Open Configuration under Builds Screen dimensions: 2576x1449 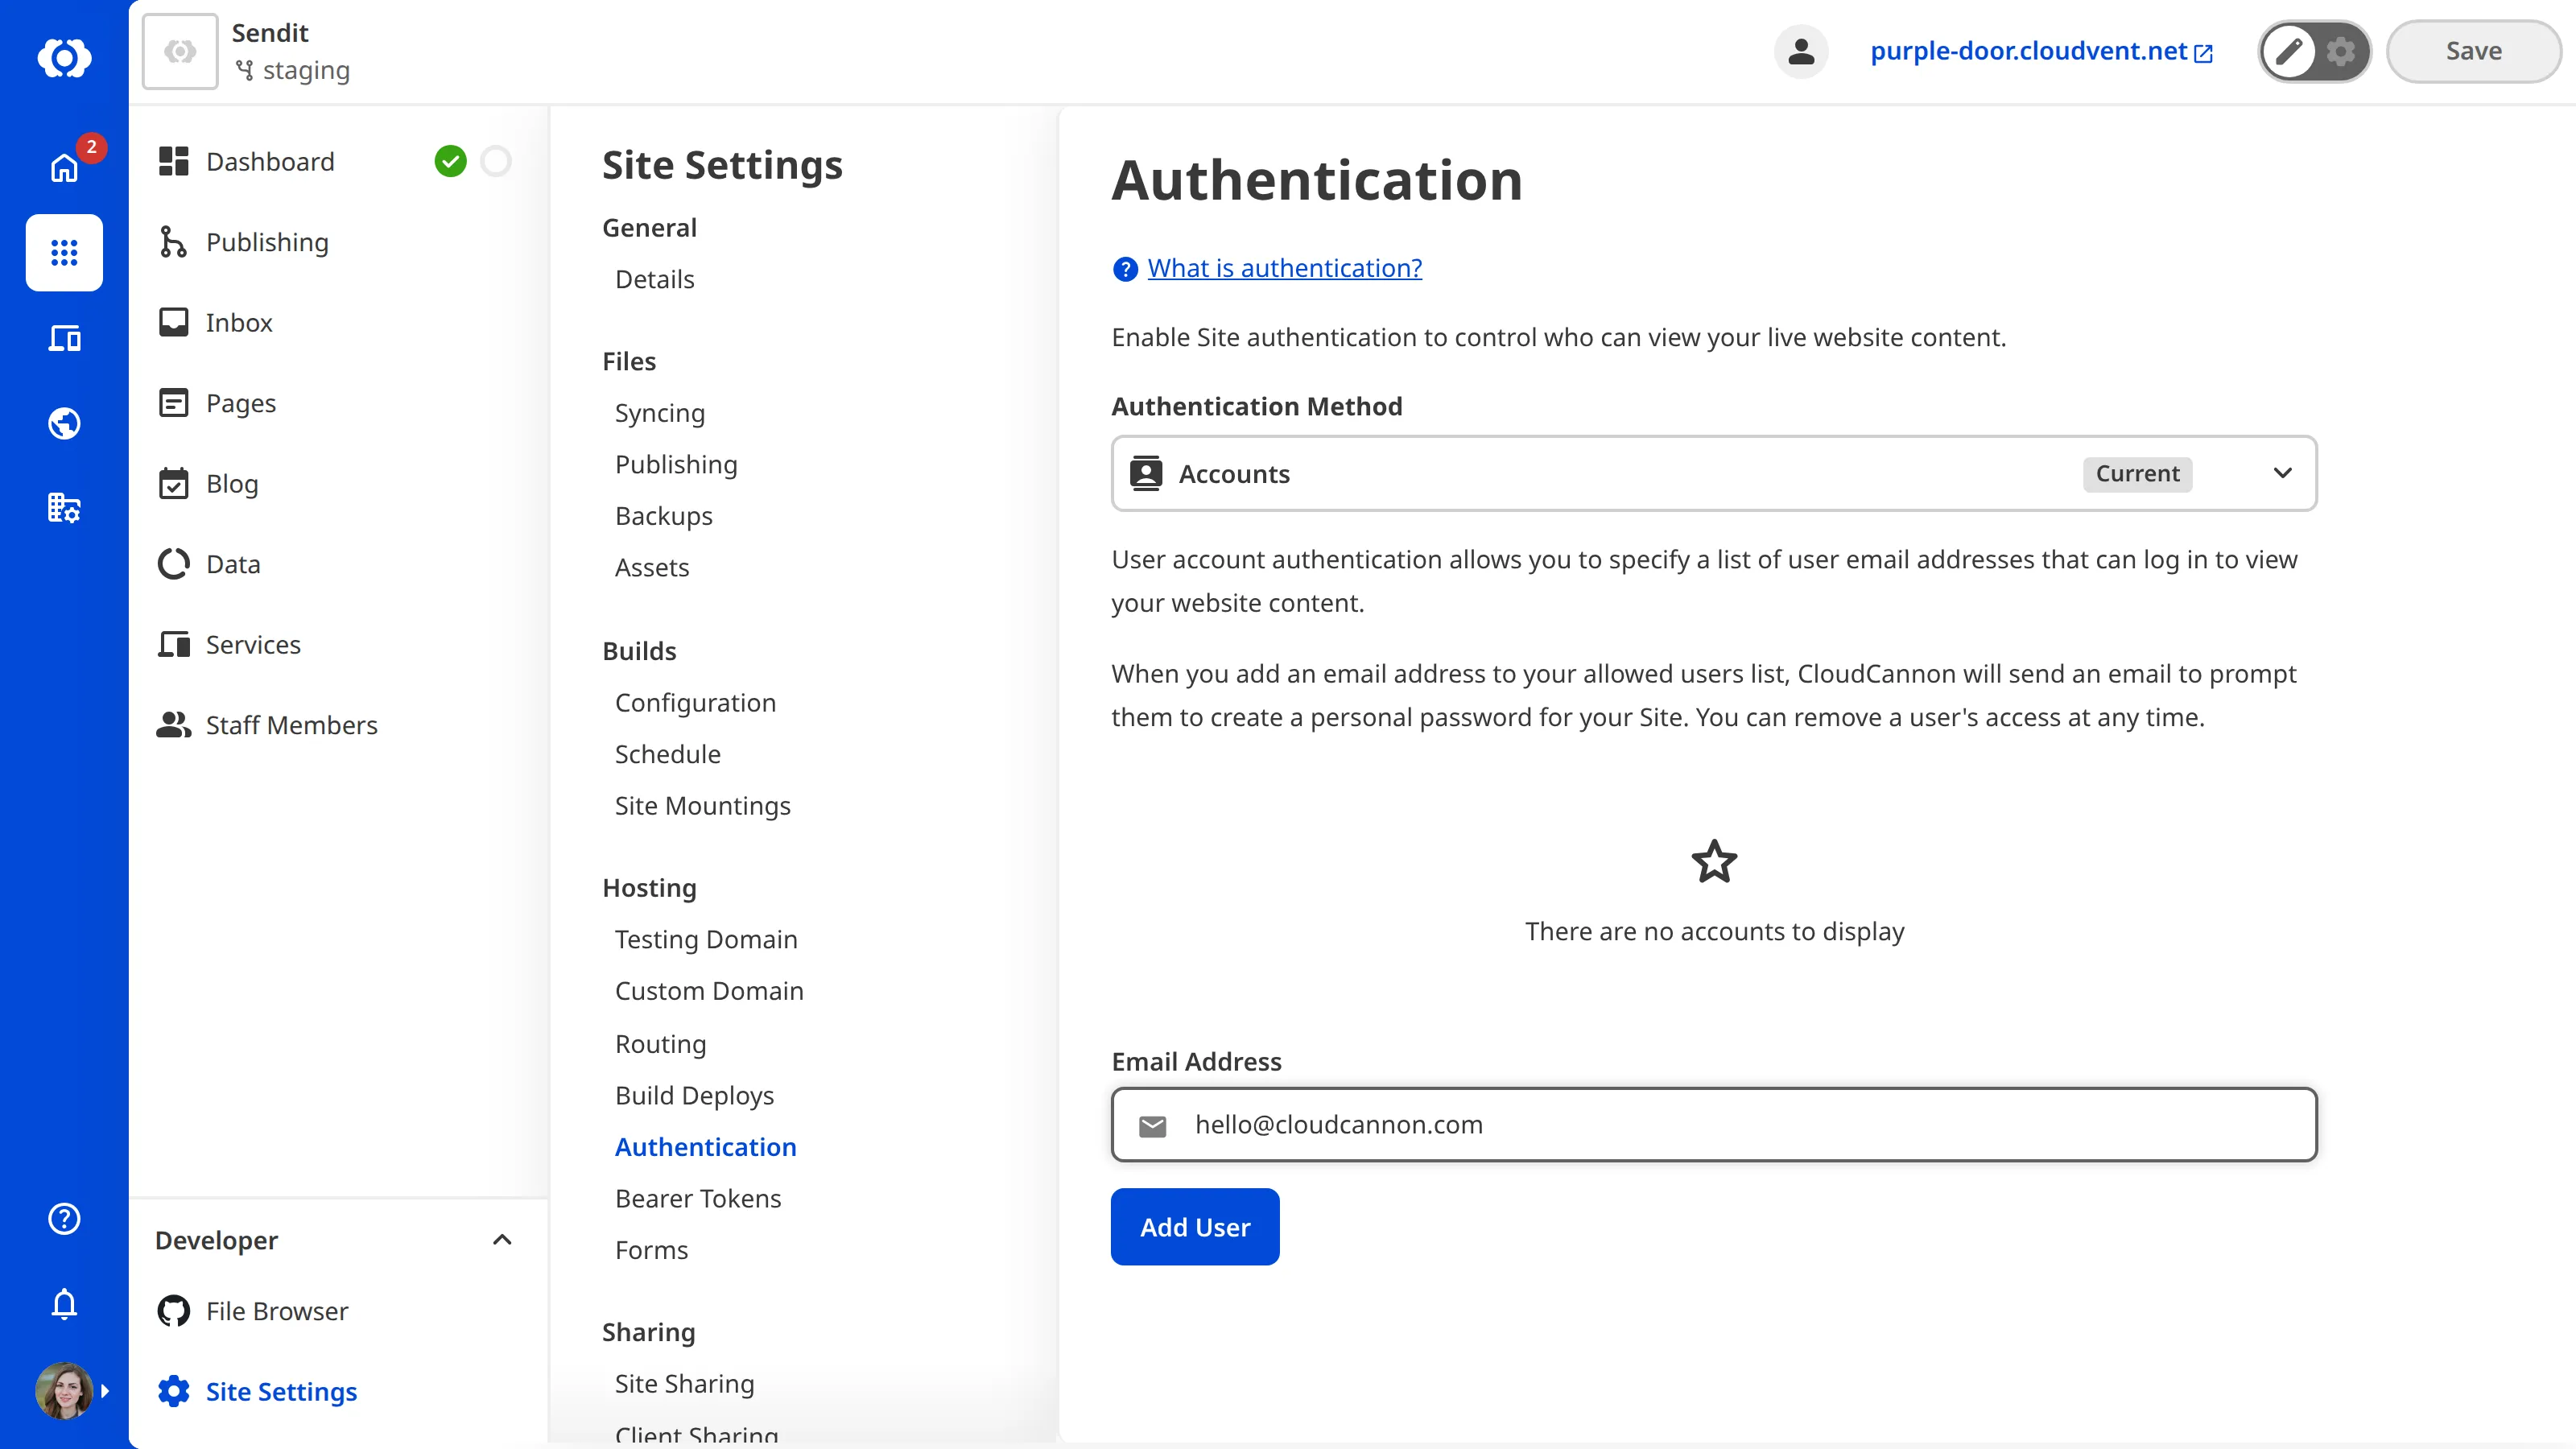(x=694, y=702)
